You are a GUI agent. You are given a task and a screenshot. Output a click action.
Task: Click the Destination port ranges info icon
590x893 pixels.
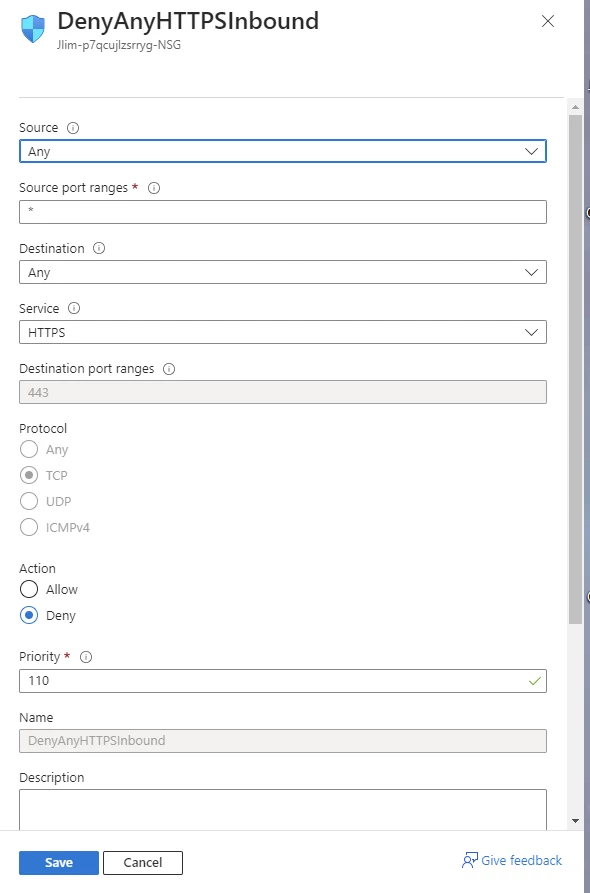point(169,369)
